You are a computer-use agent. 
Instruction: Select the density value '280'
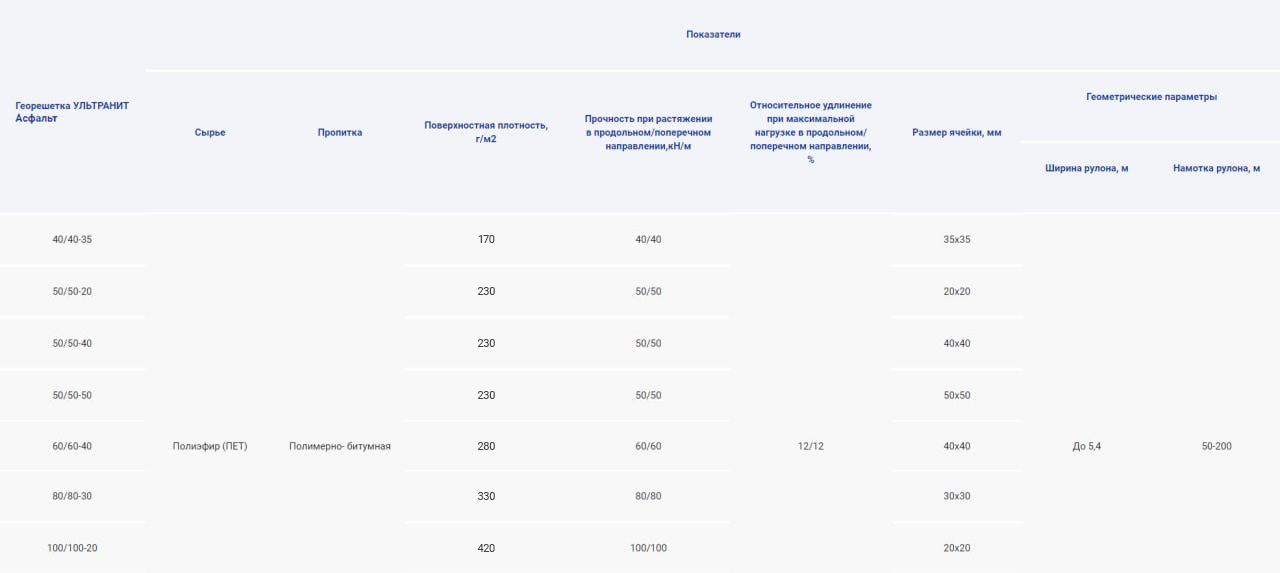click(x=486, y=446)
